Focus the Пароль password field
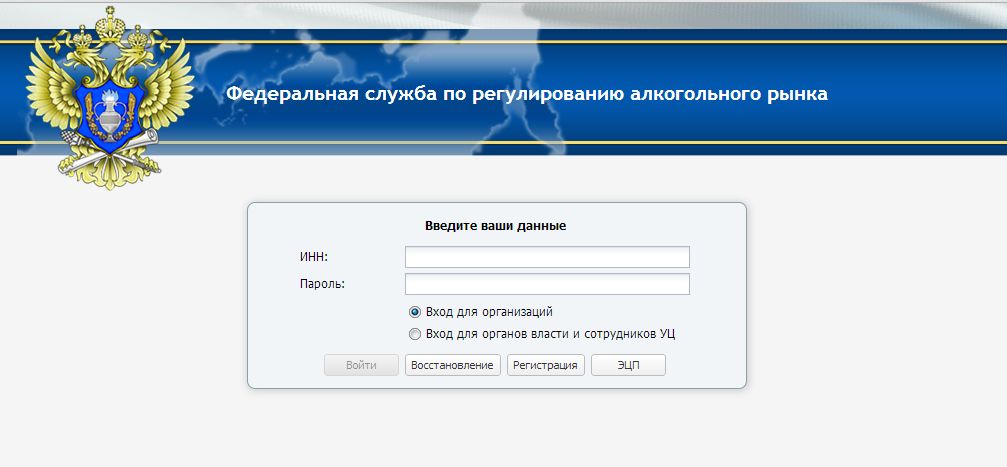 [x=547, y=284]
